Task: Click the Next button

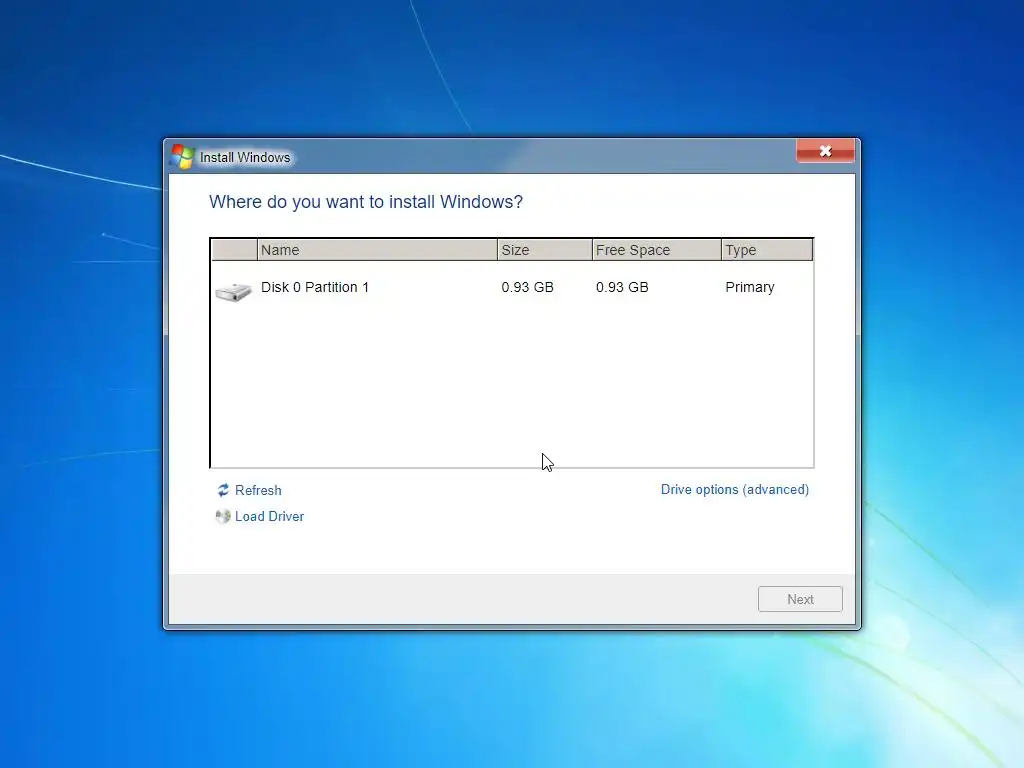Action: click(800, 599)
